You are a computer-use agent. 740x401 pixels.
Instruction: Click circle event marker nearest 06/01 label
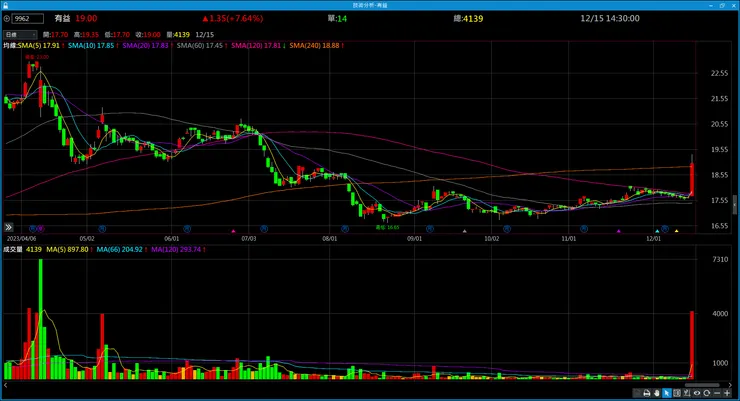tap(187, 229)
